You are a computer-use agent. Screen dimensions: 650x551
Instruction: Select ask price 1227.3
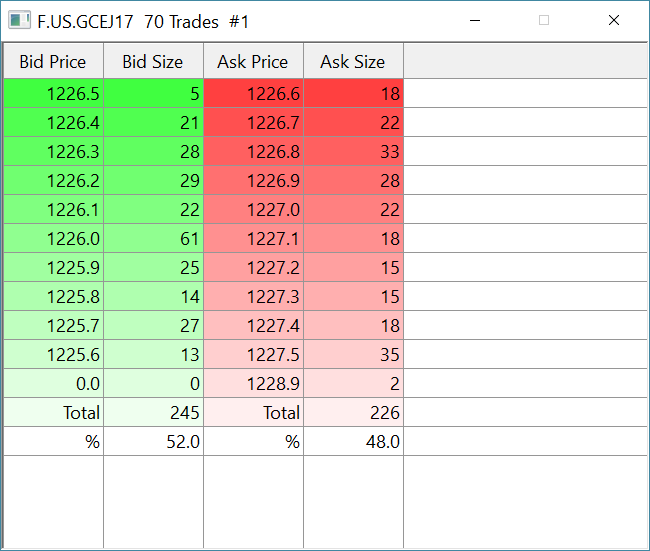tap(253, 296)
